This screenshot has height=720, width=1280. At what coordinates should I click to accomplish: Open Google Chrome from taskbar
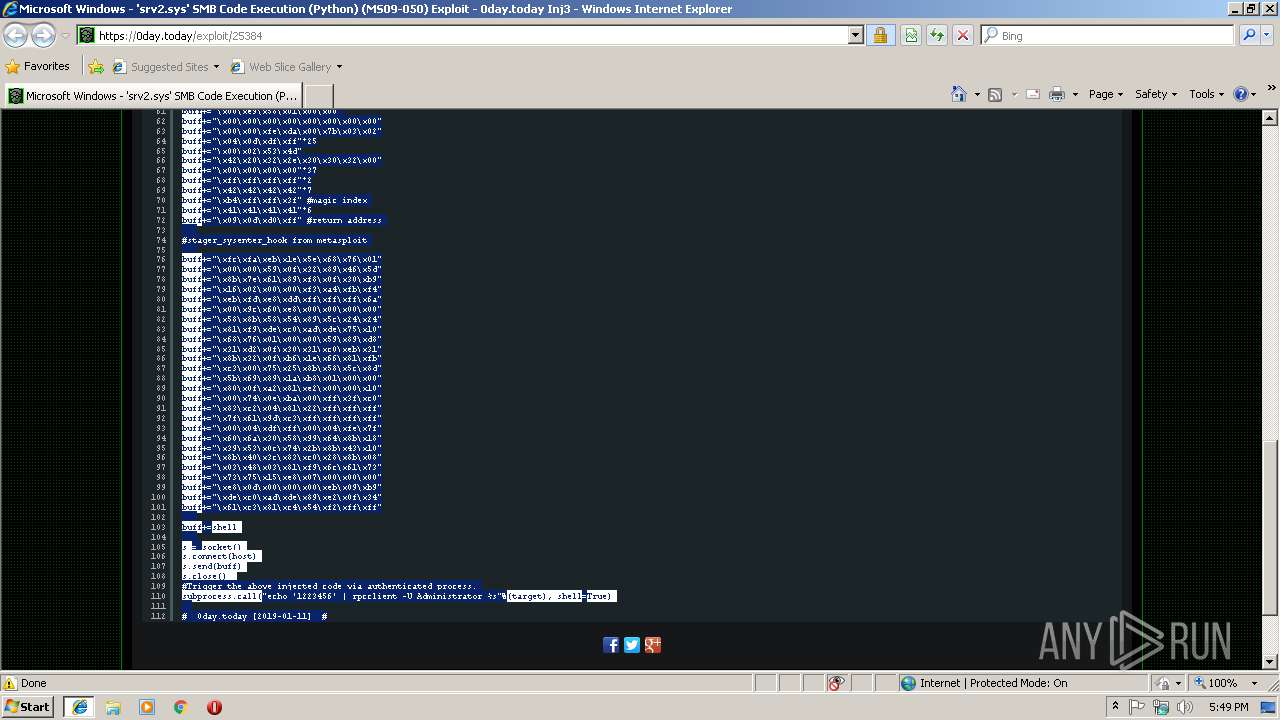pos(181,707)
